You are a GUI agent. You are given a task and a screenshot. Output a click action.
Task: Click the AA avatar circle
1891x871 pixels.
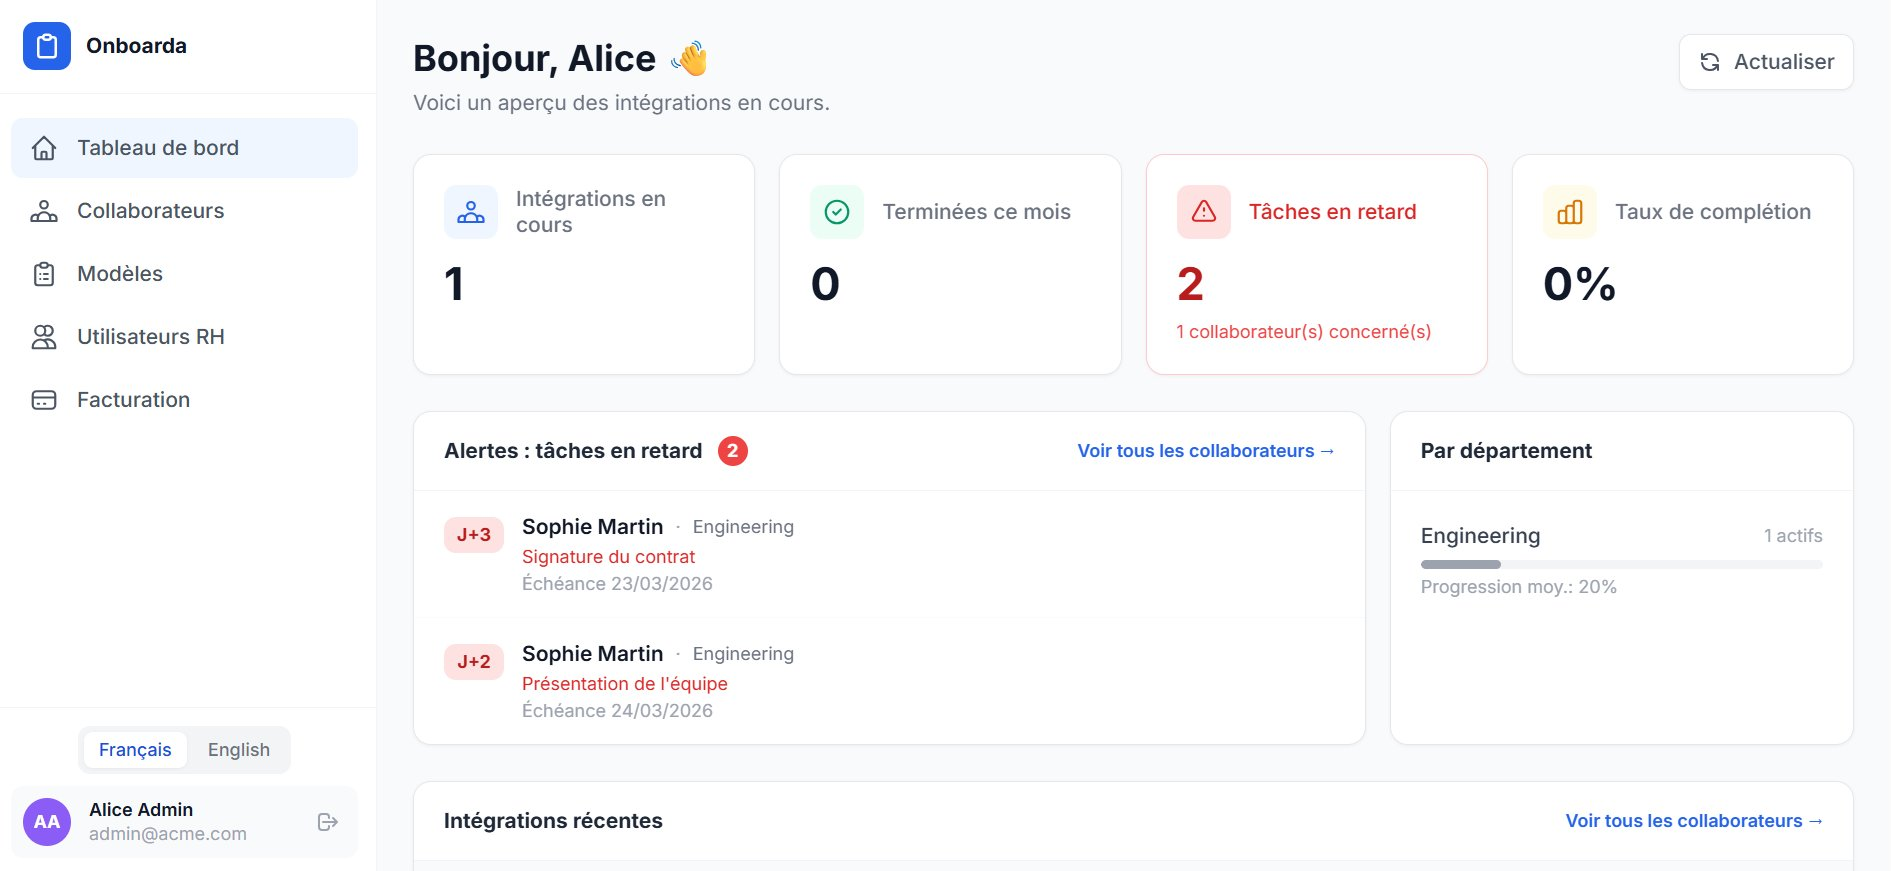click(x=47, y=822)
